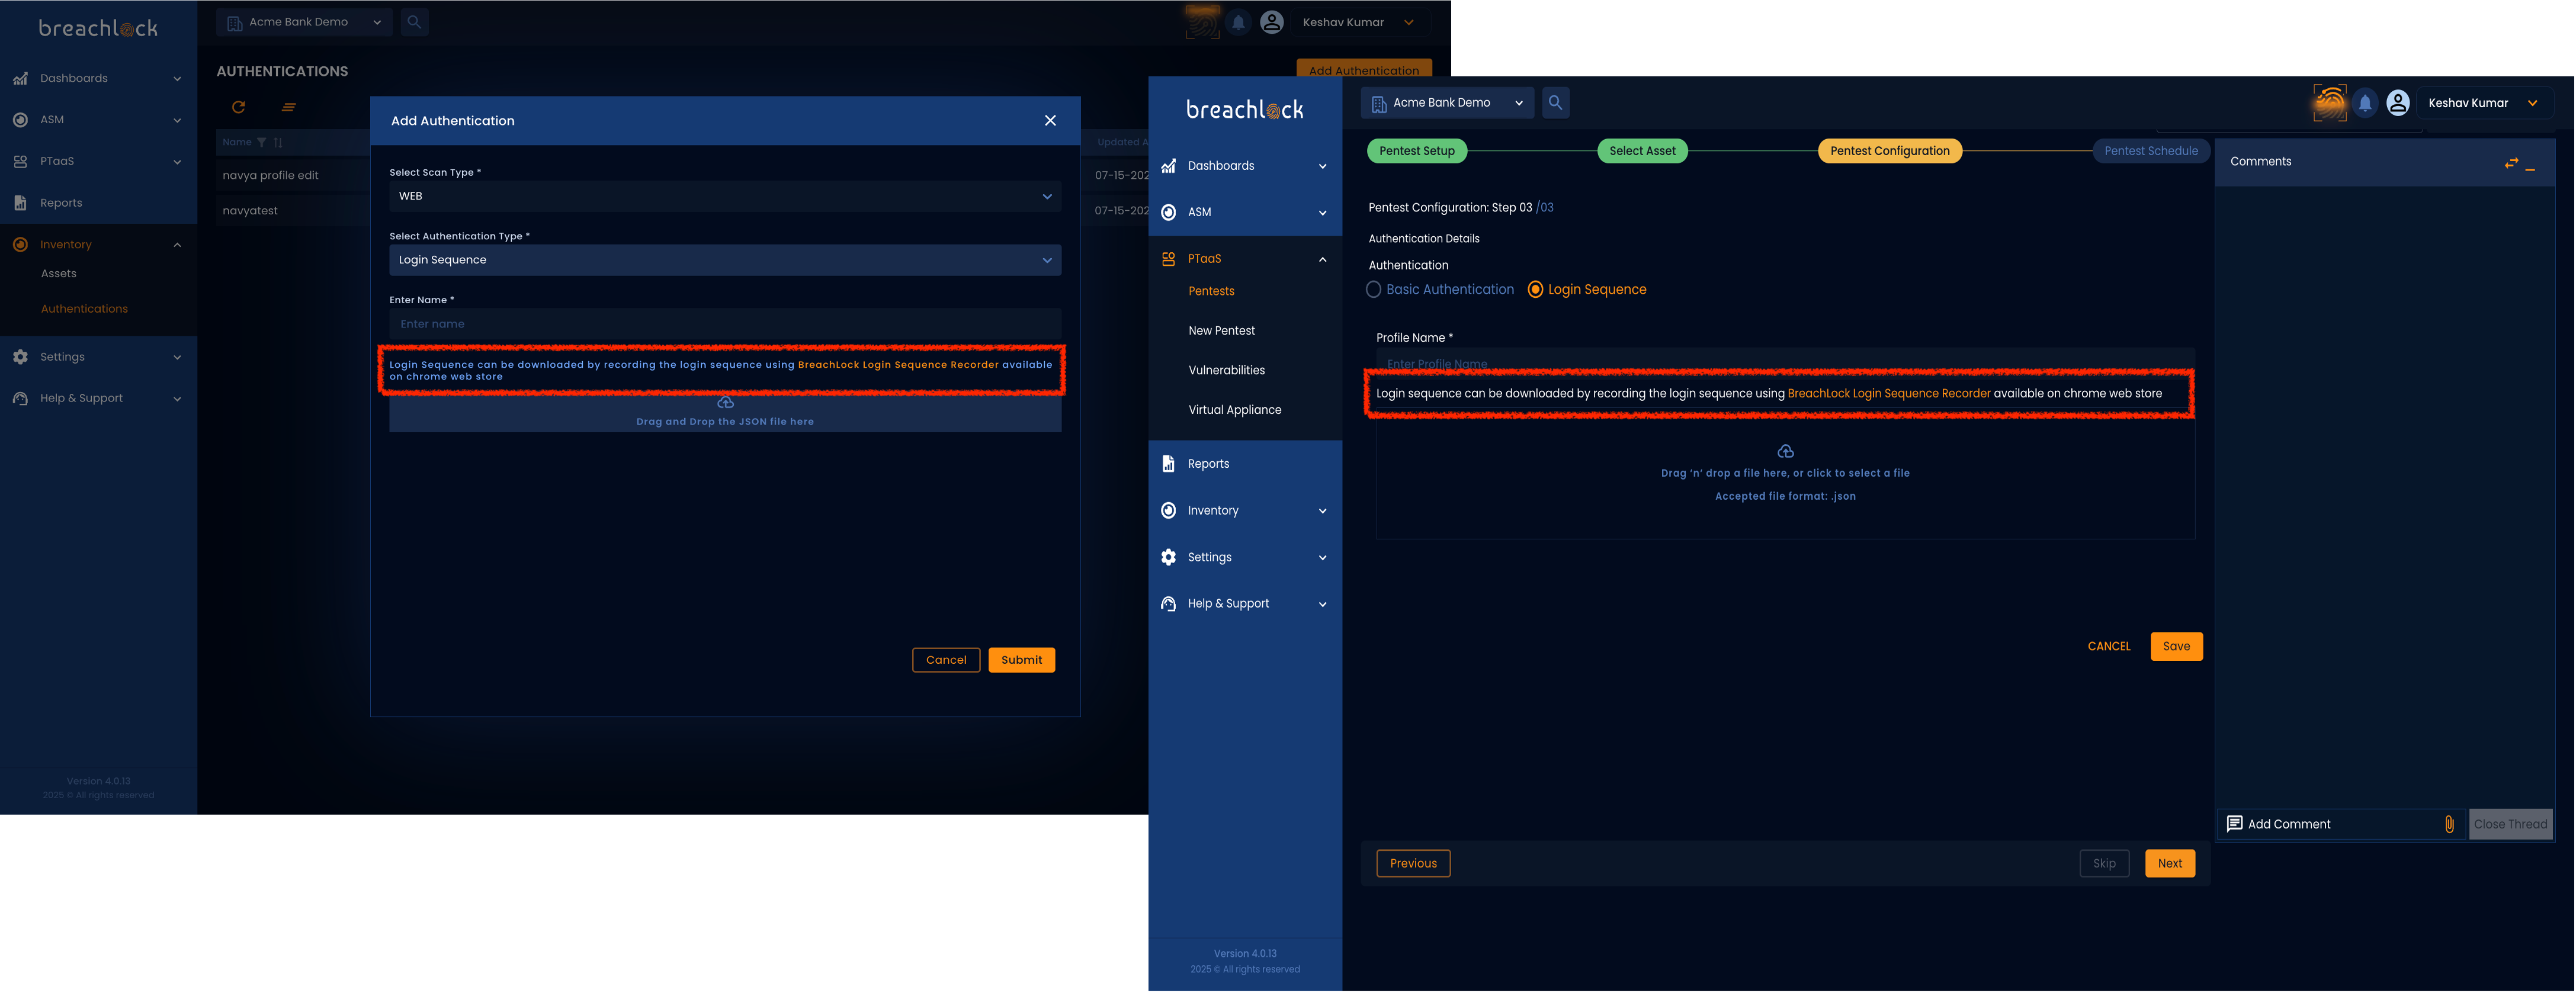
Task: Click the Enter Name input field
Action: pyautogui.click(x=725, y=324)
